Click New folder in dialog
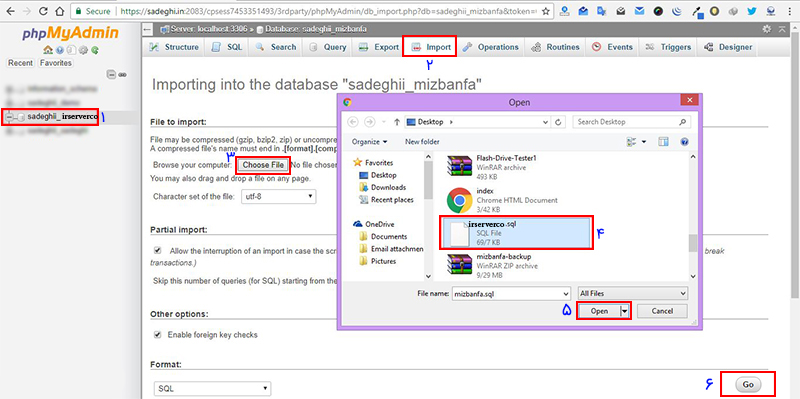Viewport: 800px width, 399px height. point(422,142)
